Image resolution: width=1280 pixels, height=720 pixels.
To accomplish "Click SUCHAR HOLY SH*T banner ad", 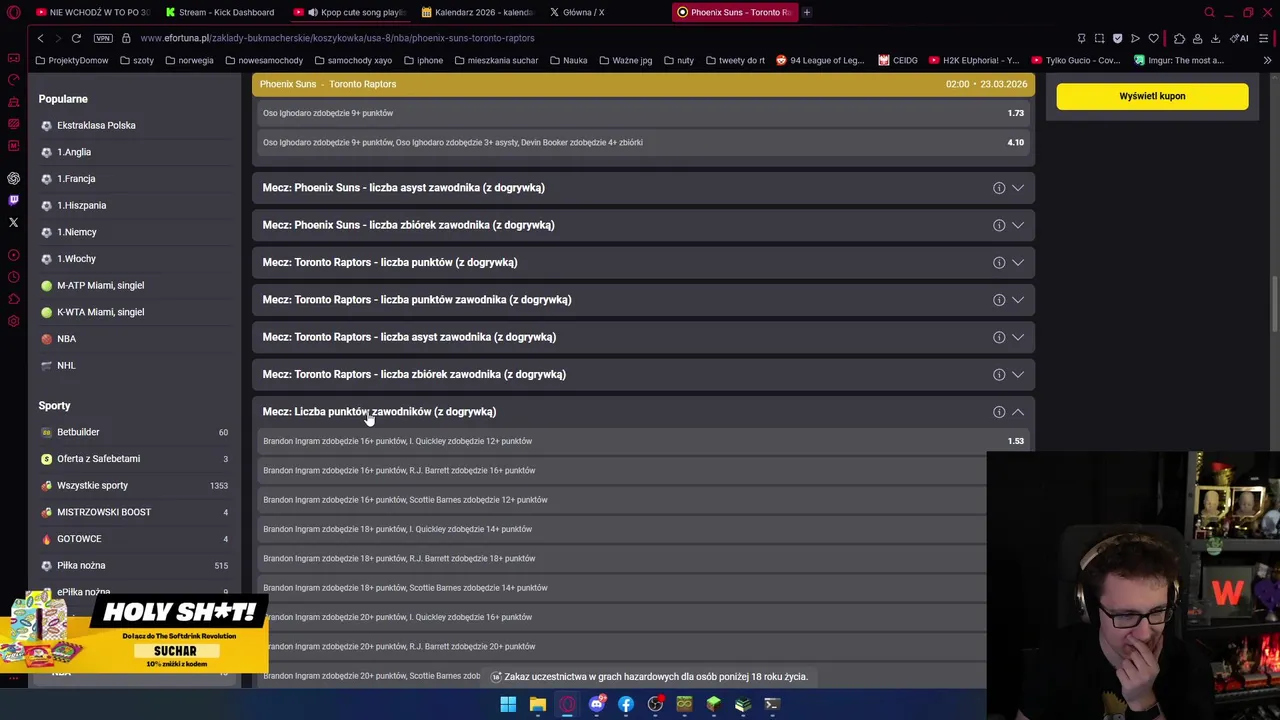I will coord(135,634).
